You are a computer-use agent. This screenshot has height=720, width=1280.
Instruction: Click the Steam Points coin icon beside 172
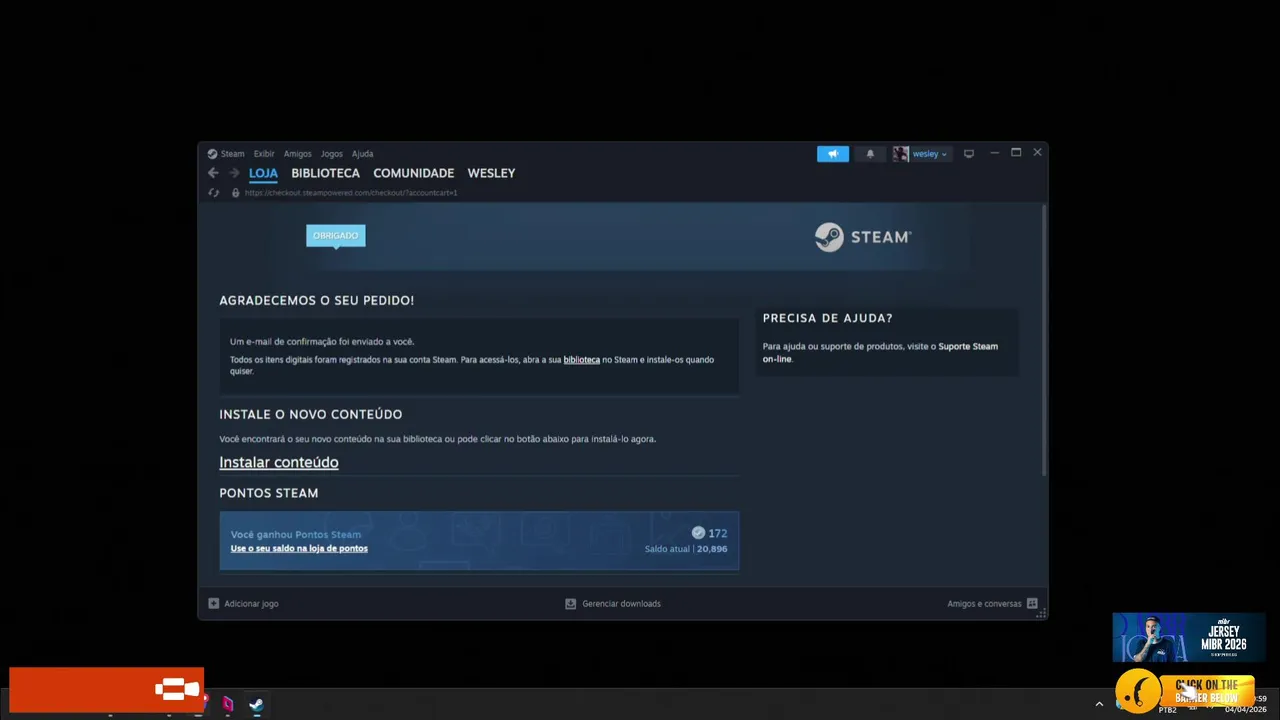[698, 533]
